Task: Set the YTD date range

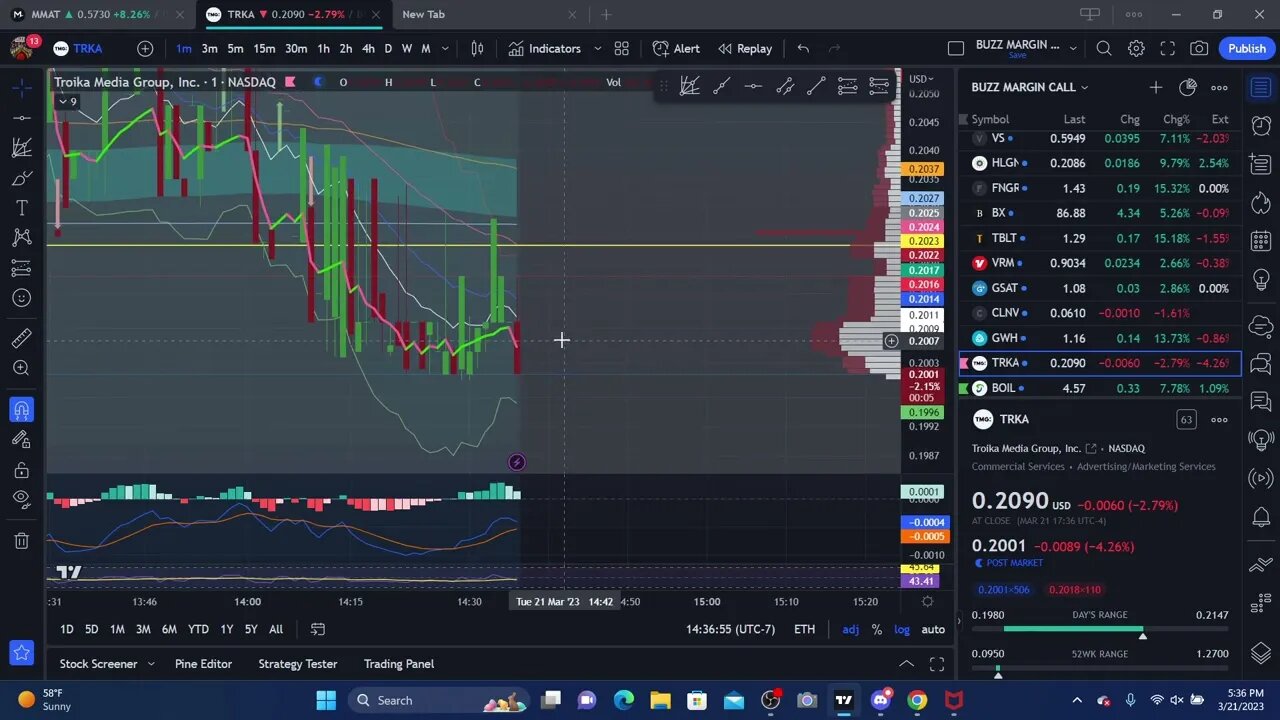Action: [x=198, y=629]
